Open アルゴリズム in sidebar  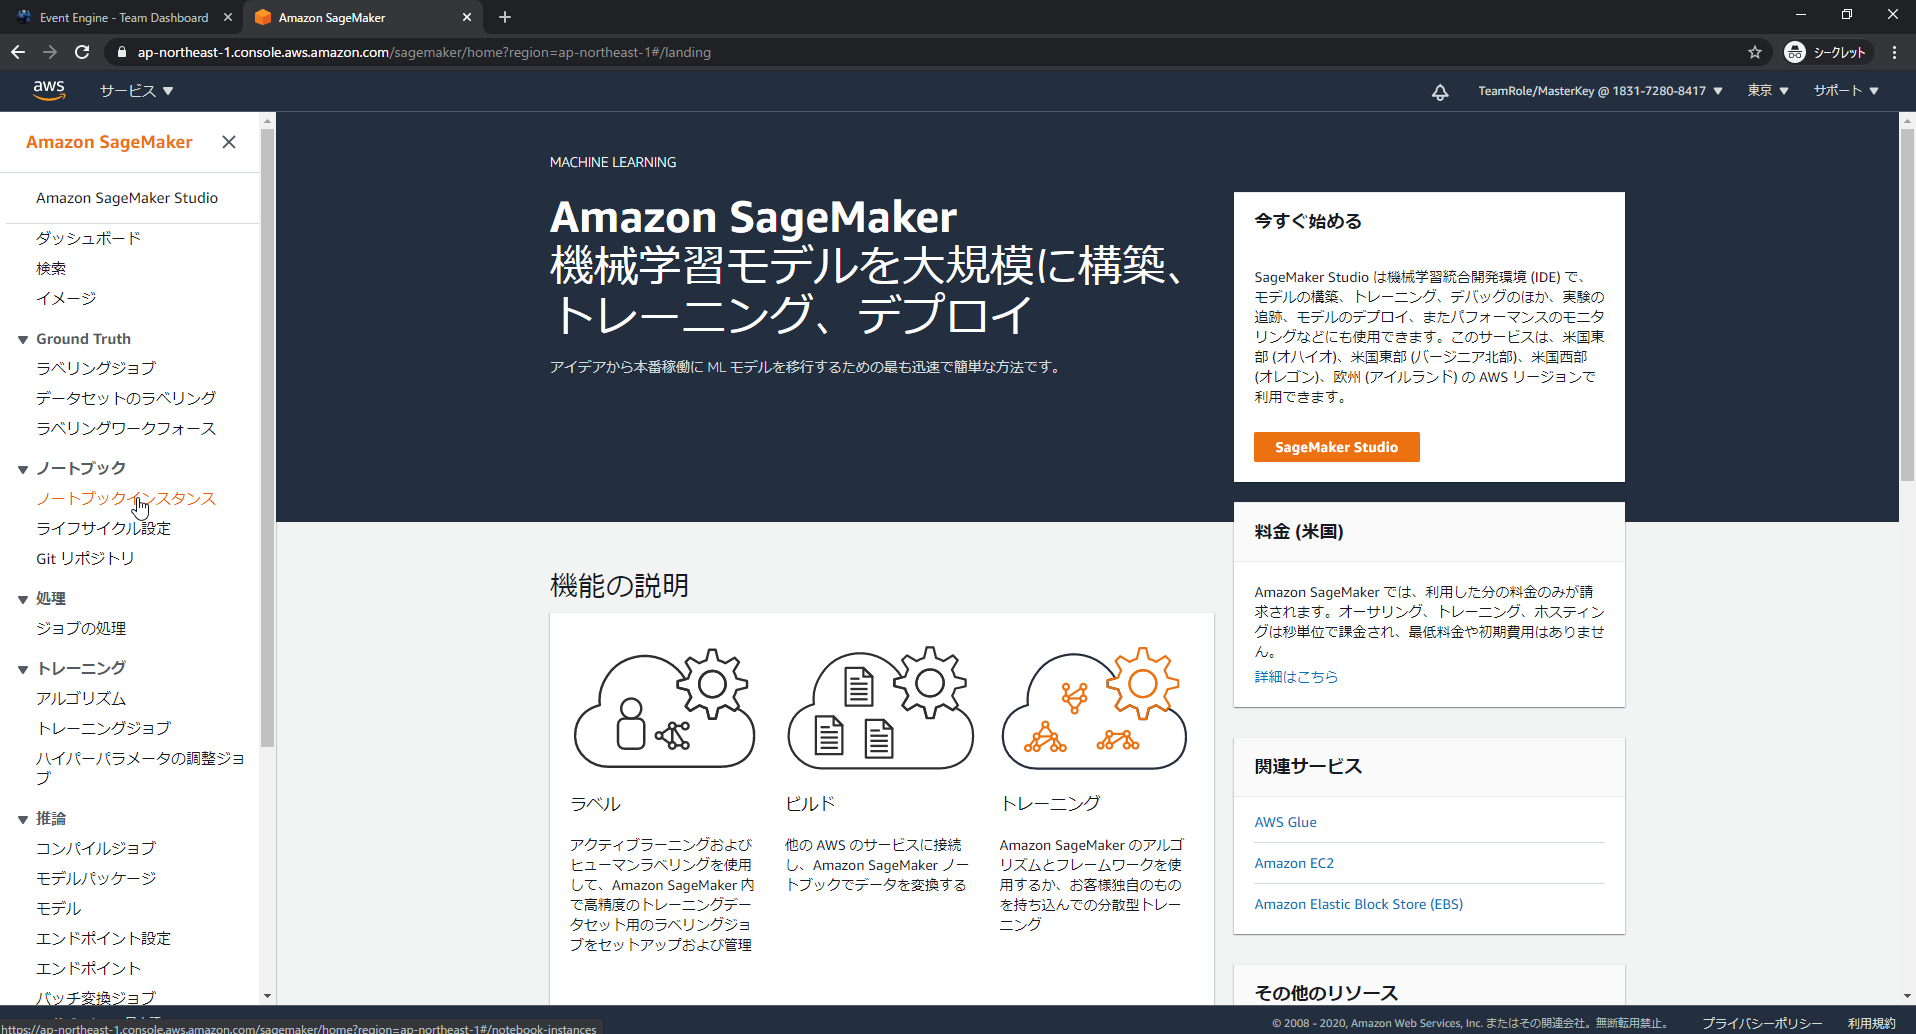(81, 698)
